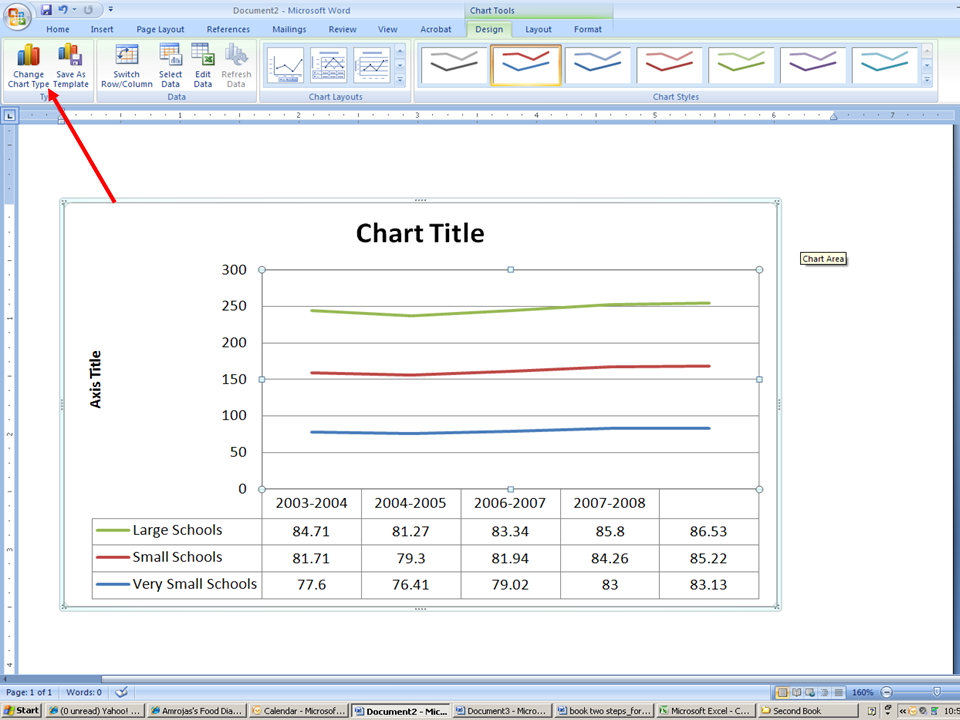The height and width of the screenshot is (720, 960).
Task: Click the green Large Schools line
Action: click(x=510, y=310)
